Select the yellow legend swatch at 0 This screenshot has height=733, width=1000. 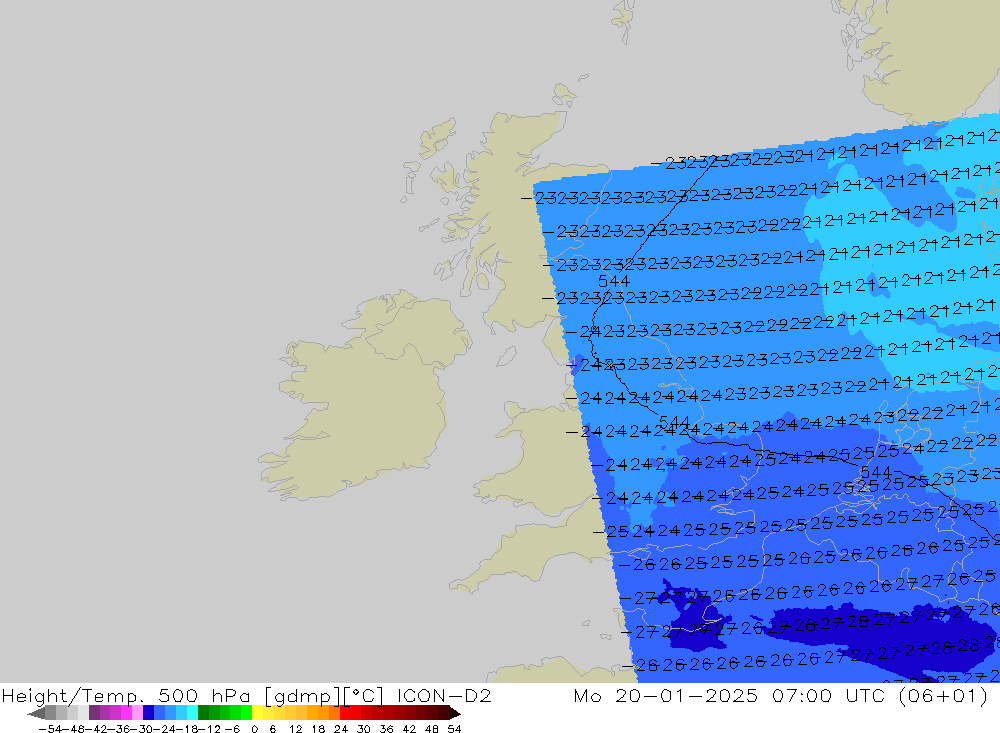[258, 713]
